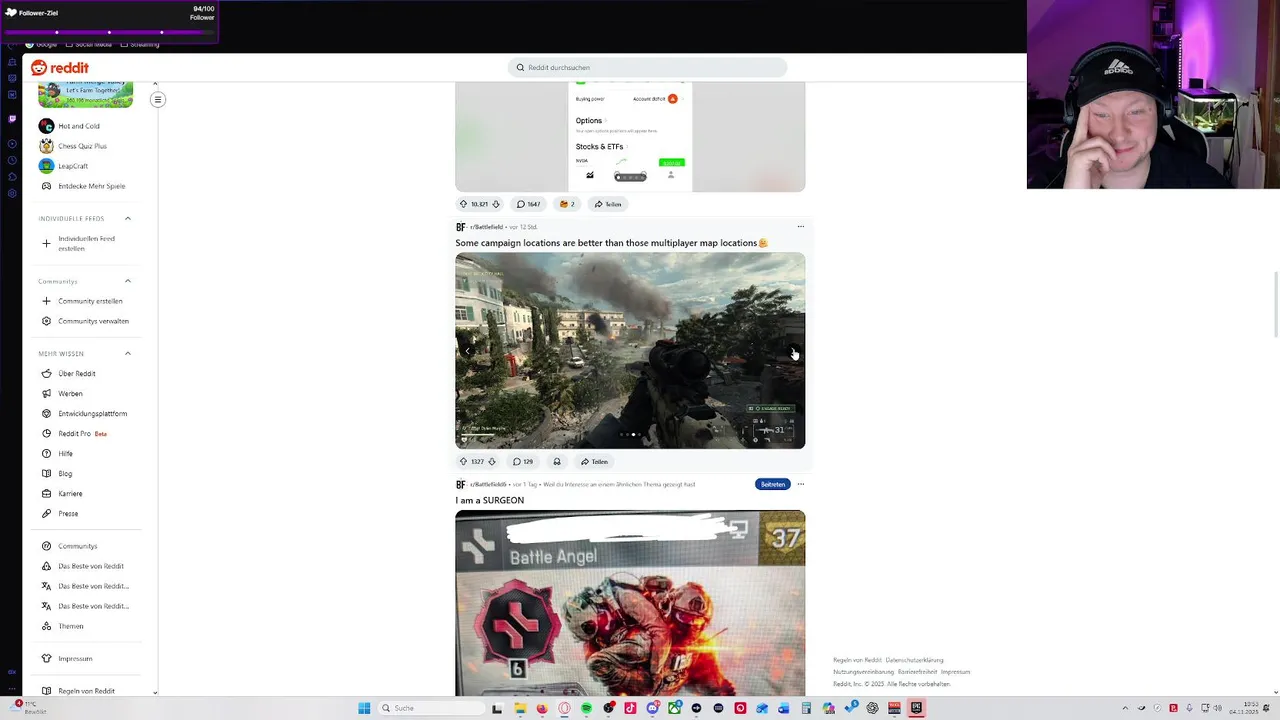Open the 'Blog' link
Viewport: 1280px width, 720px height.
pos(65,473)
